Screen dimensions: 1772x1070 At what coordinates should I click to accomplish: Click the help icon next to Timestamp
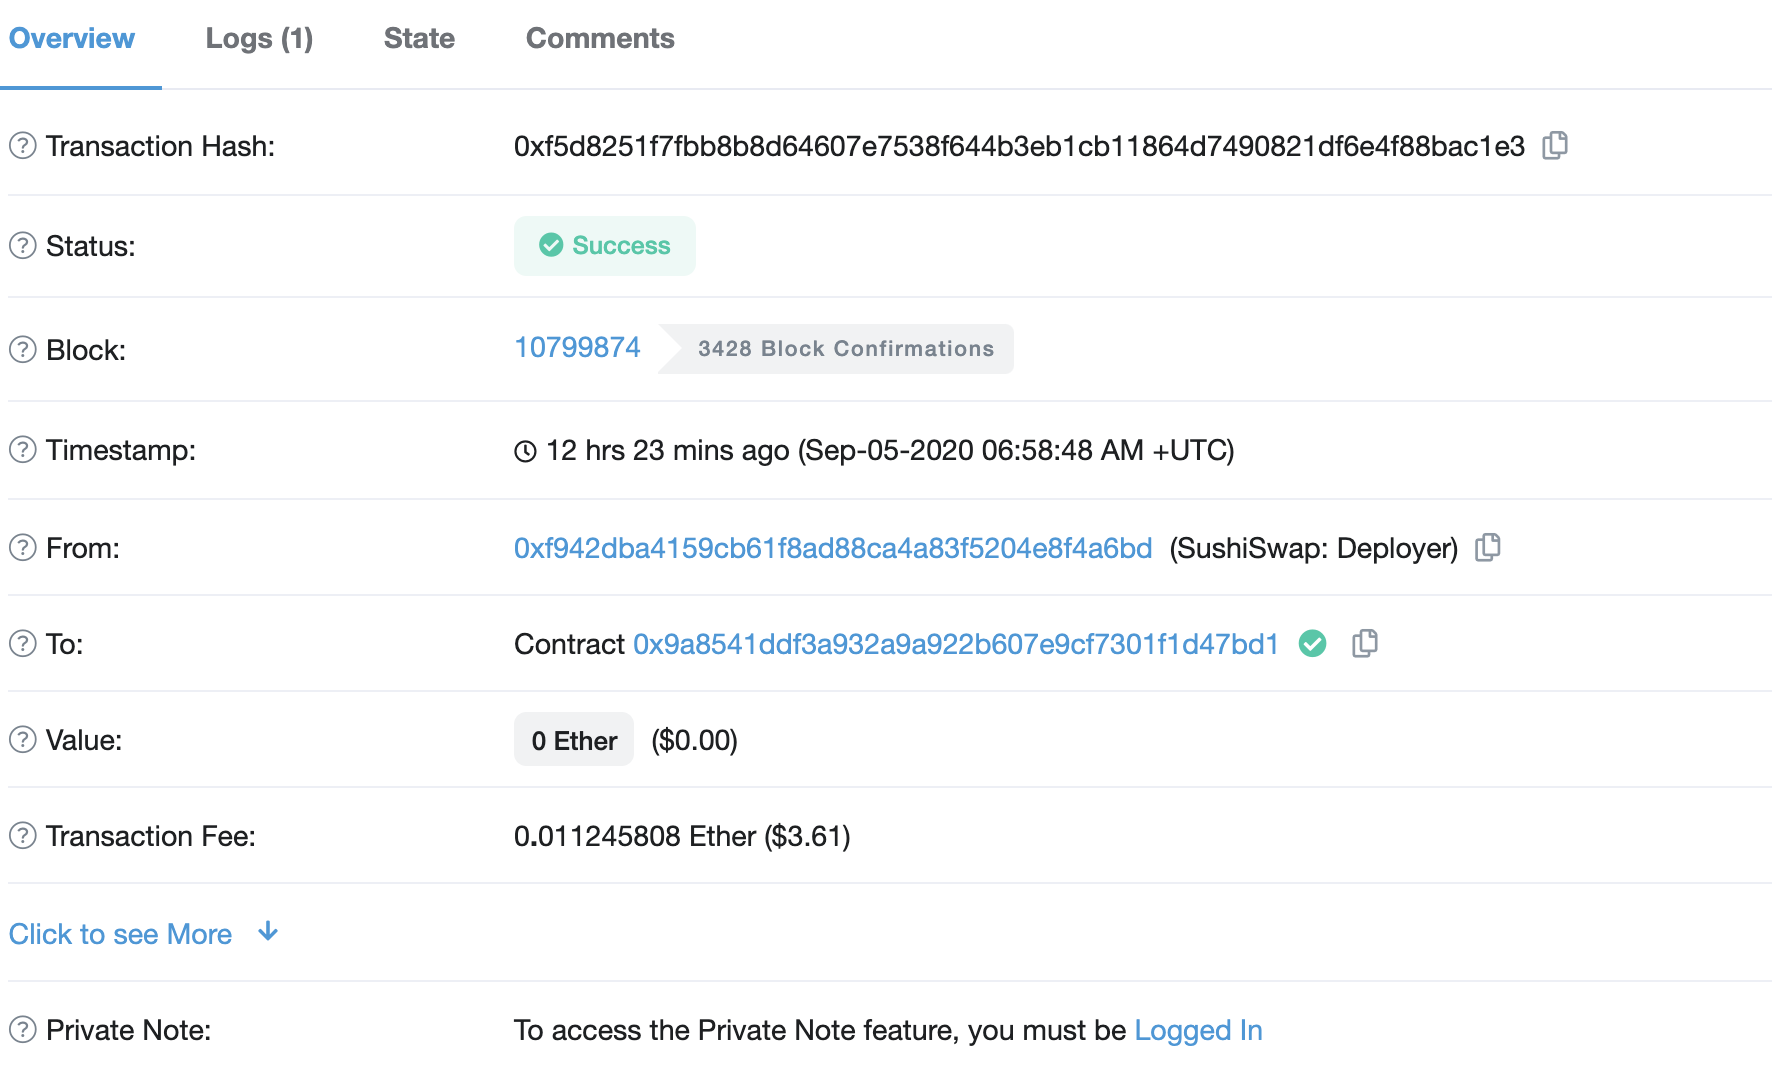[23, 450]
